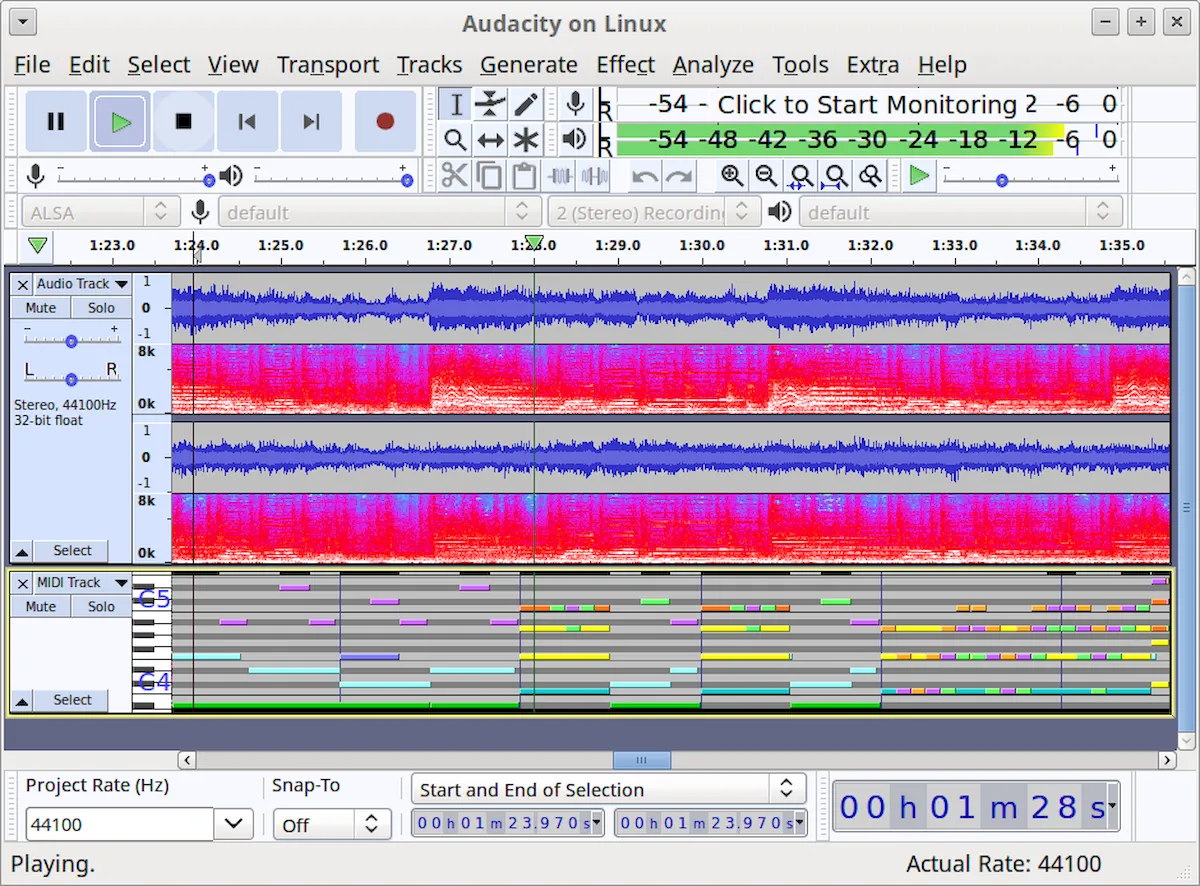Select the Zoom tool
1200x886 pixels.
tap(455, 140)
